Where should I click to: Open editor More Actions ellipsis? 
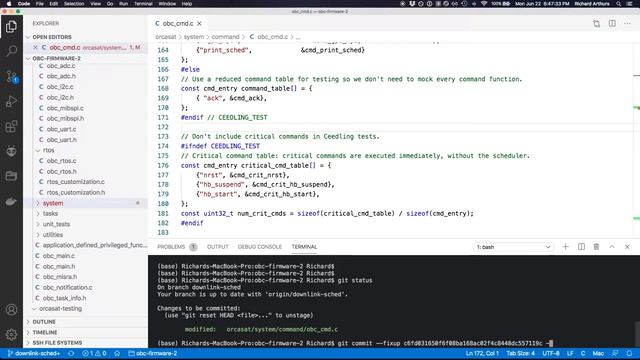click(627, 24)
